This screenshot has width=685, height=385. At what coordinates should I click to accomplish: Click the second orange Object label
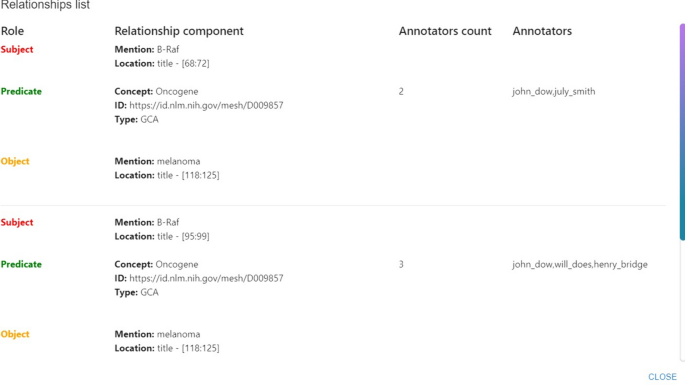pos(15,334)
